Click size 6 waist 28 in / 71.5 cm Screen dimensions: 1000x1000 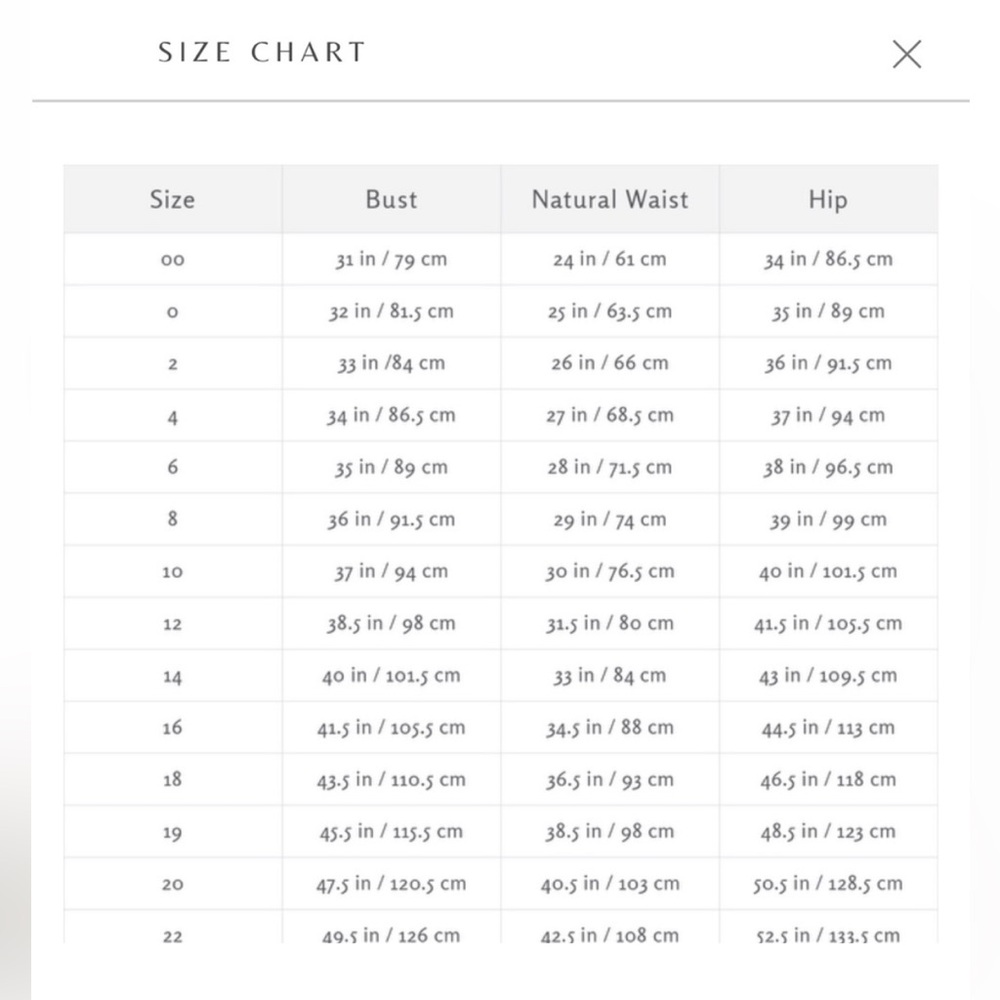610,467
